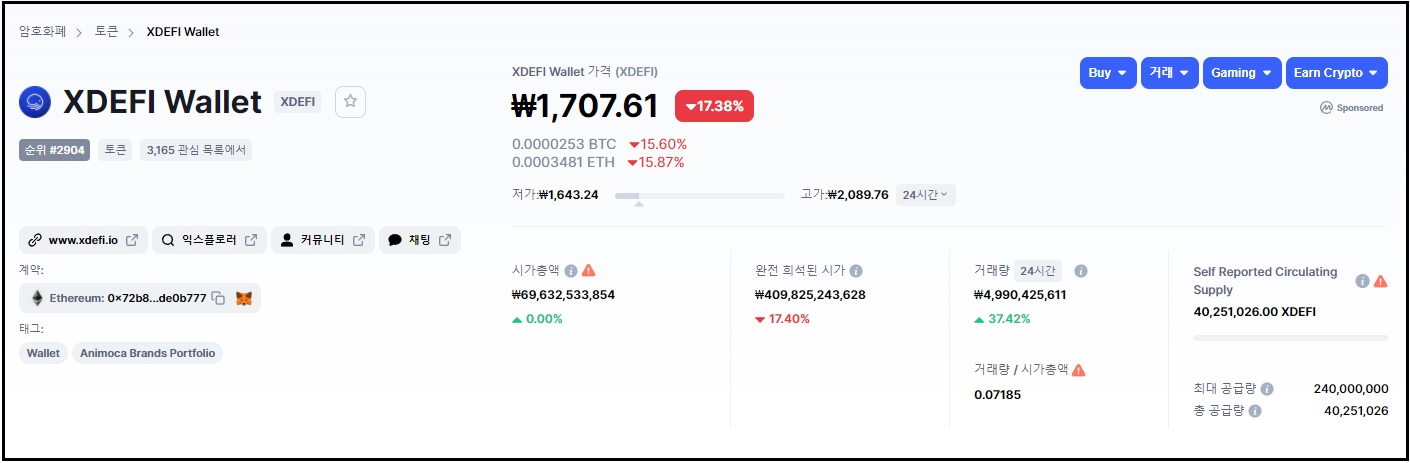Click the max supply info icon
1410x463 pixels.
pos(1267,389)
